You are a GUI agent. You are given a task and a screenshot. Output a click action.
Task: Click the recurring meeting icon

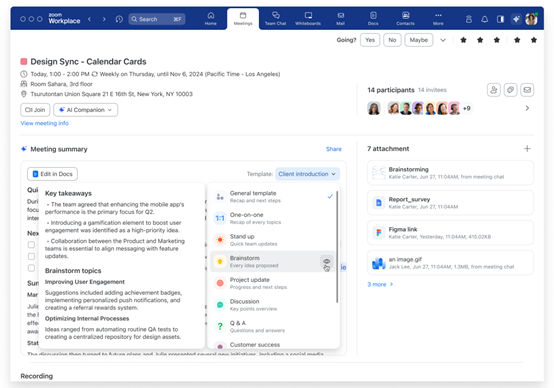pyautogui.click(x=94, y=74)
